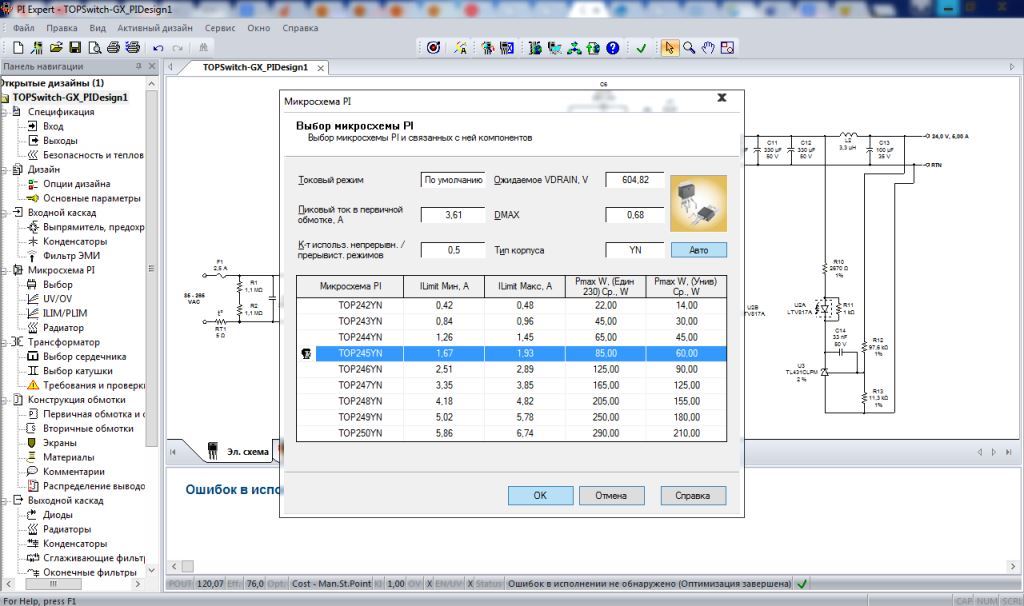Open Вход in the navigation tree
The width and height of the screenshot is (1024, 606).
(53, 126)
